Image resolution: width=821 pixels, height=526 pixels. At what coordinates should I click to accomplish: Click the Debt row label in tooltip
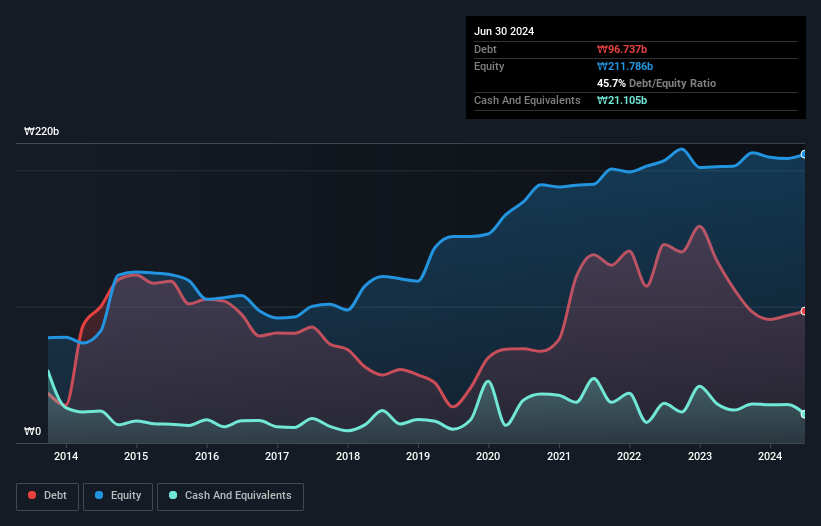click(x=485, y=49)
